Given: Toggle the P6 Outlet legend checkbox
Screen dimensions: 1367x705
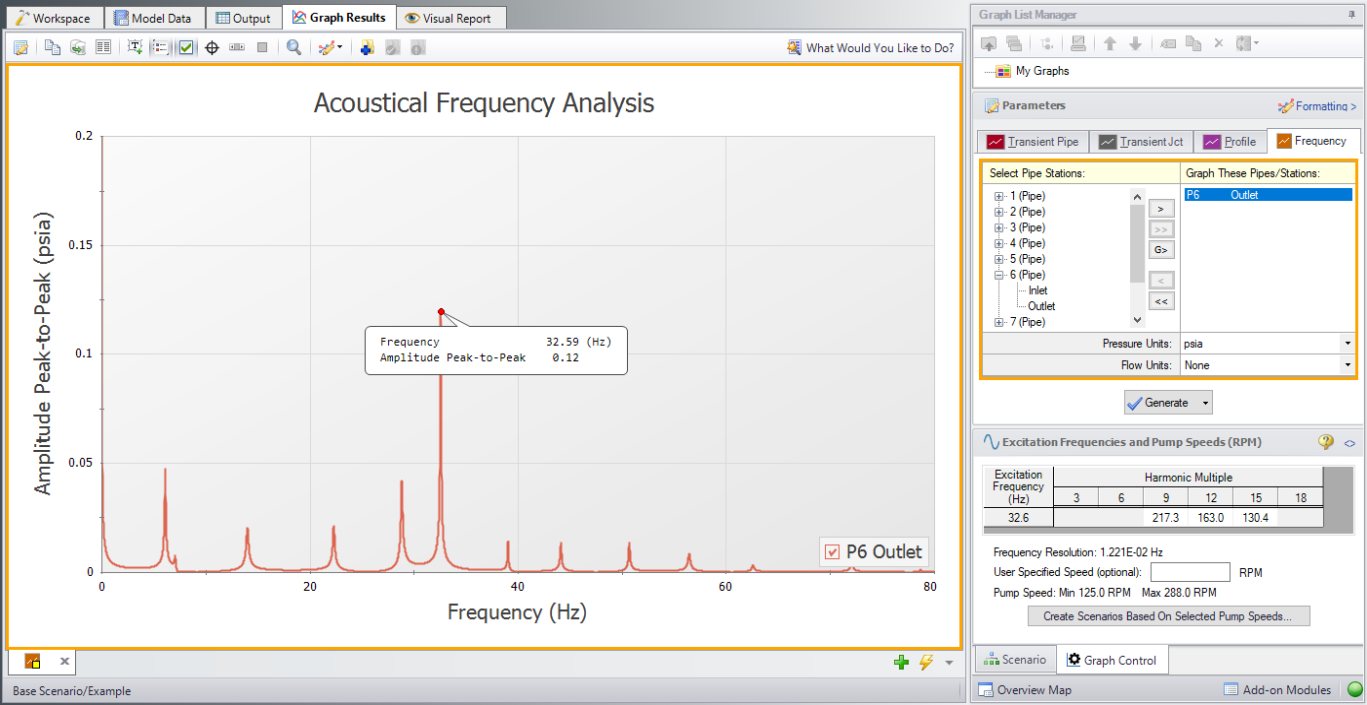Looking at the screenshot, I should (x=832, y=552).
